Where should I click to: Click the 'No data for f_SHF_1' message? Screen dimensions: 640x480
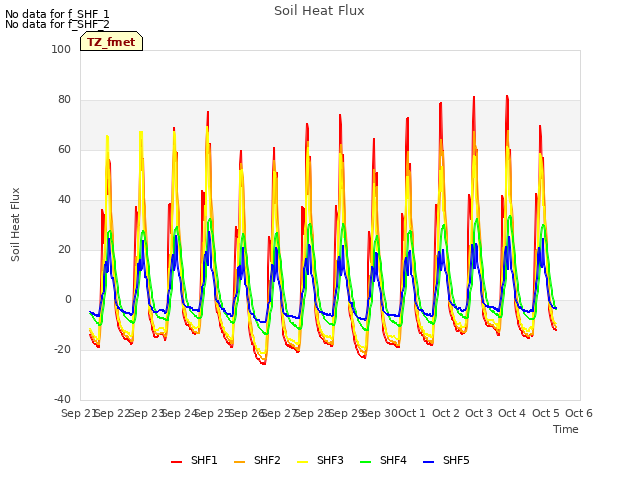click(57, 14)
